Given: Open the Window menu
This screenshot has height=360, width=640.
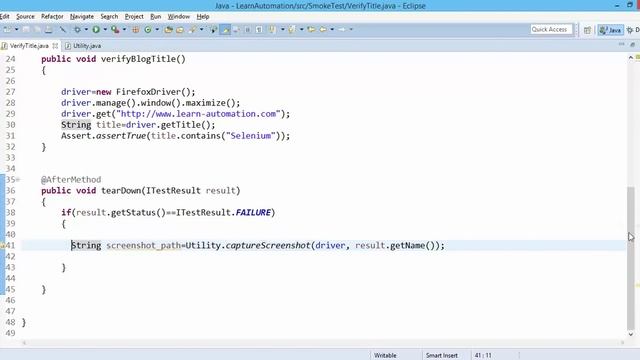Looking at the screenshot, I should point(179,16).
